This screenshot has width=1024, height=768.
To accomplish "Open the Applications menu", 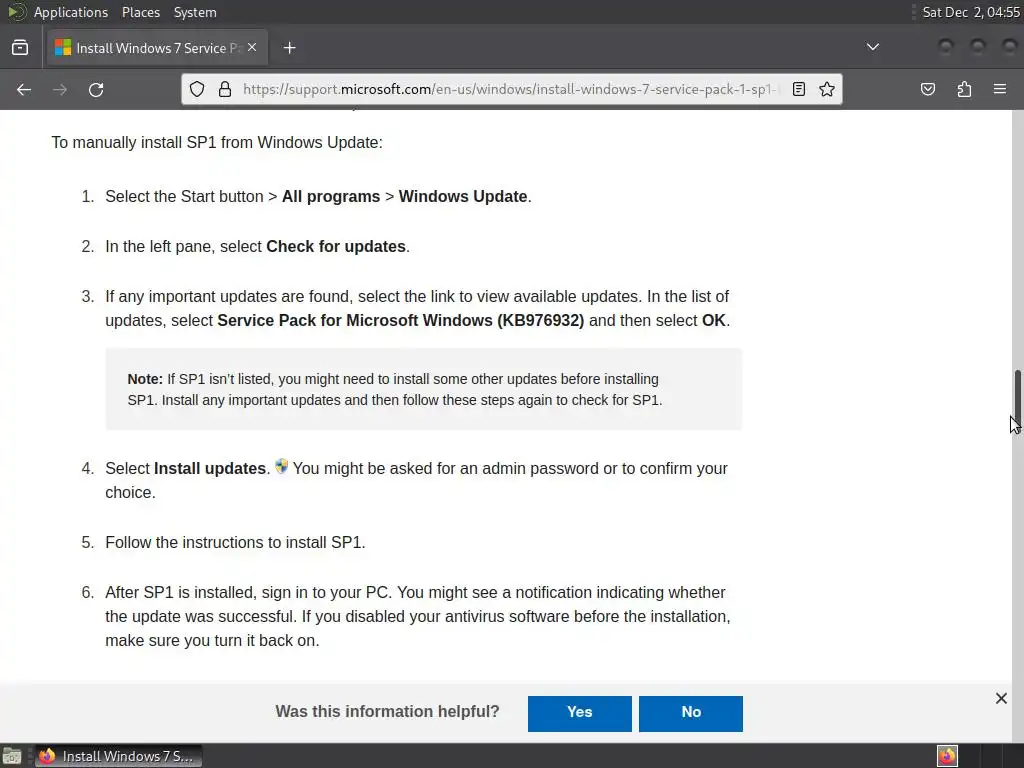I will (x=71, y=12).
